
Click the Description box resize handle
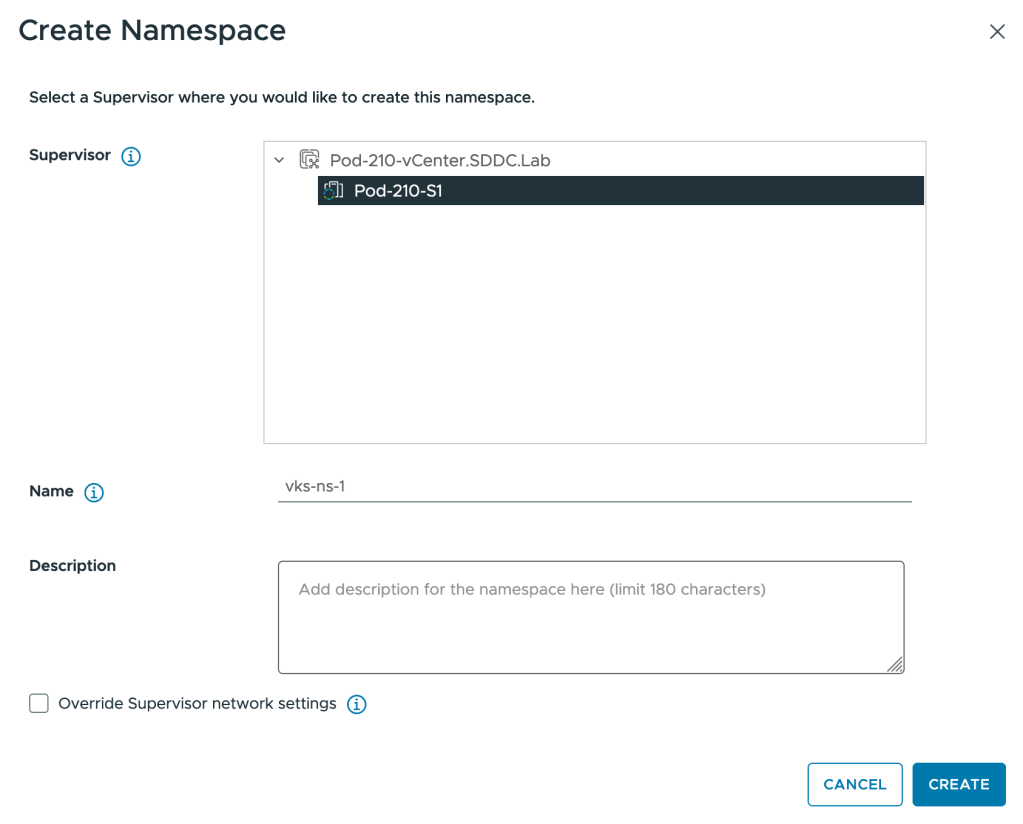pos(895,665)
